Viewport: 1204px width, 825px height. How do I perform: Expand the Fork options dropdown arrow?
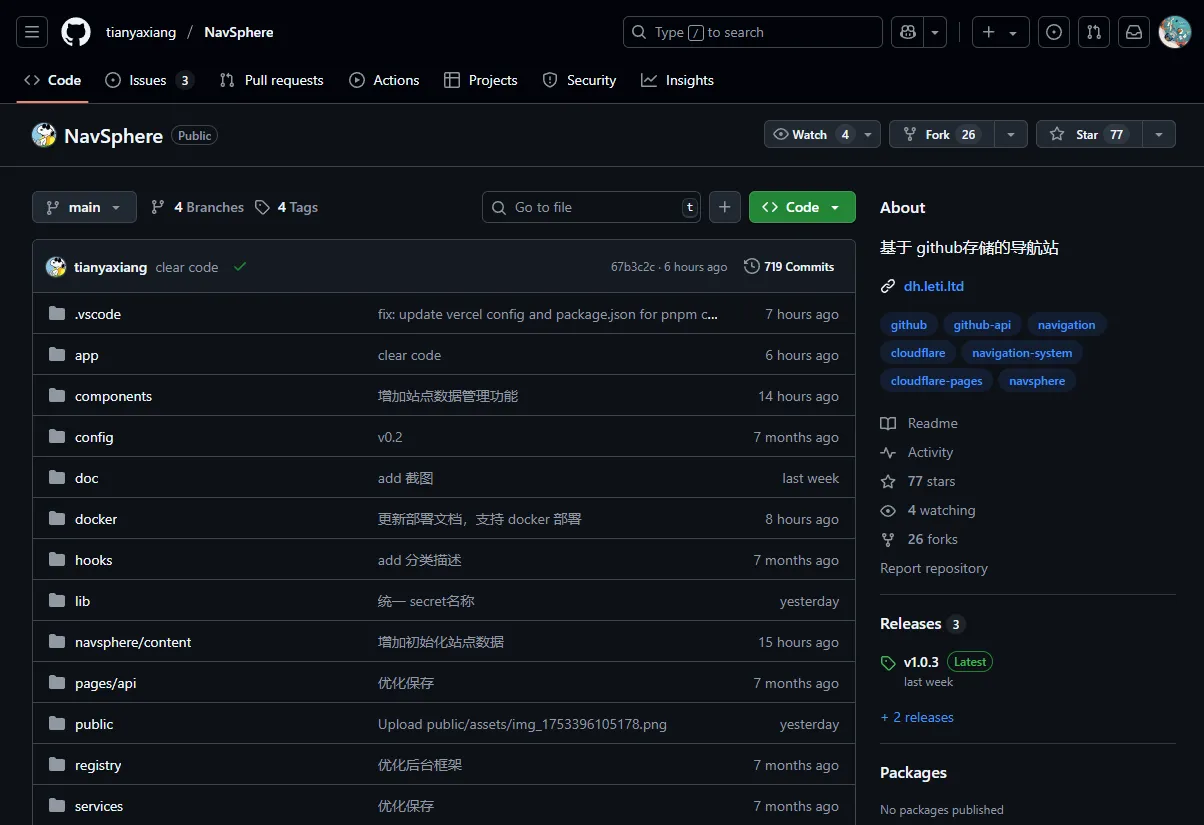point(1011,135)
